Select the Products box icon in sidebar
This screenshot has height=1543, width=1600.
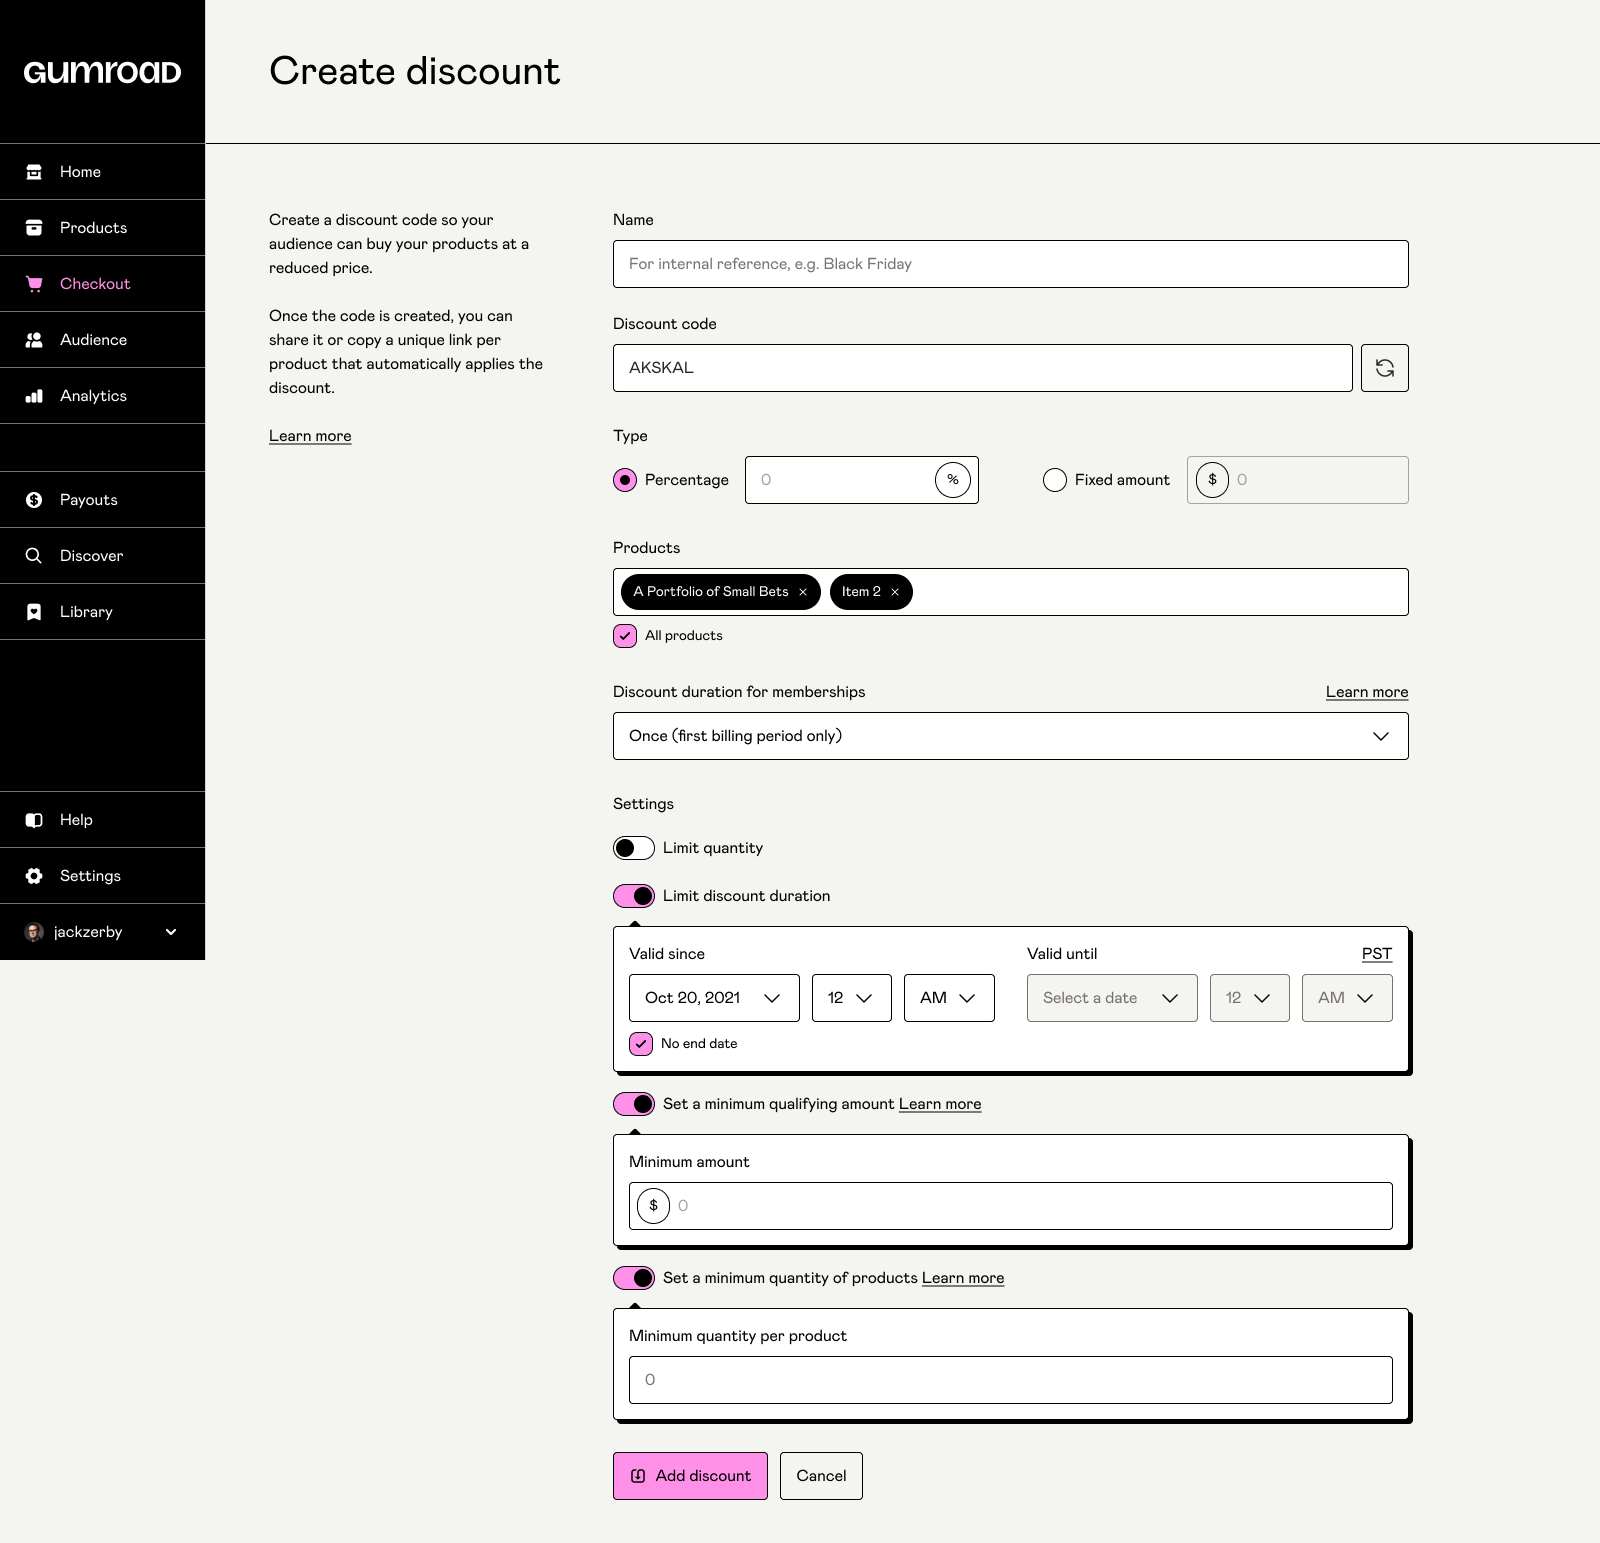tap(34, 227)
